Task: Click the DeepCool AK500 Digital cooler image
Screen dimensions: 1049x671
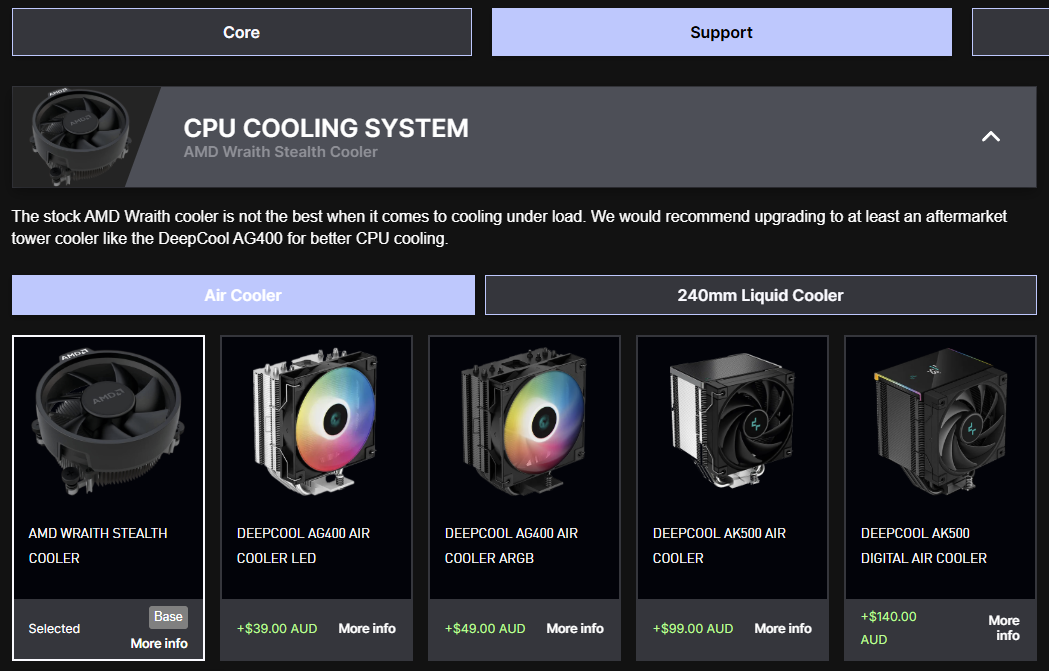Action: [x=940, y=422]
